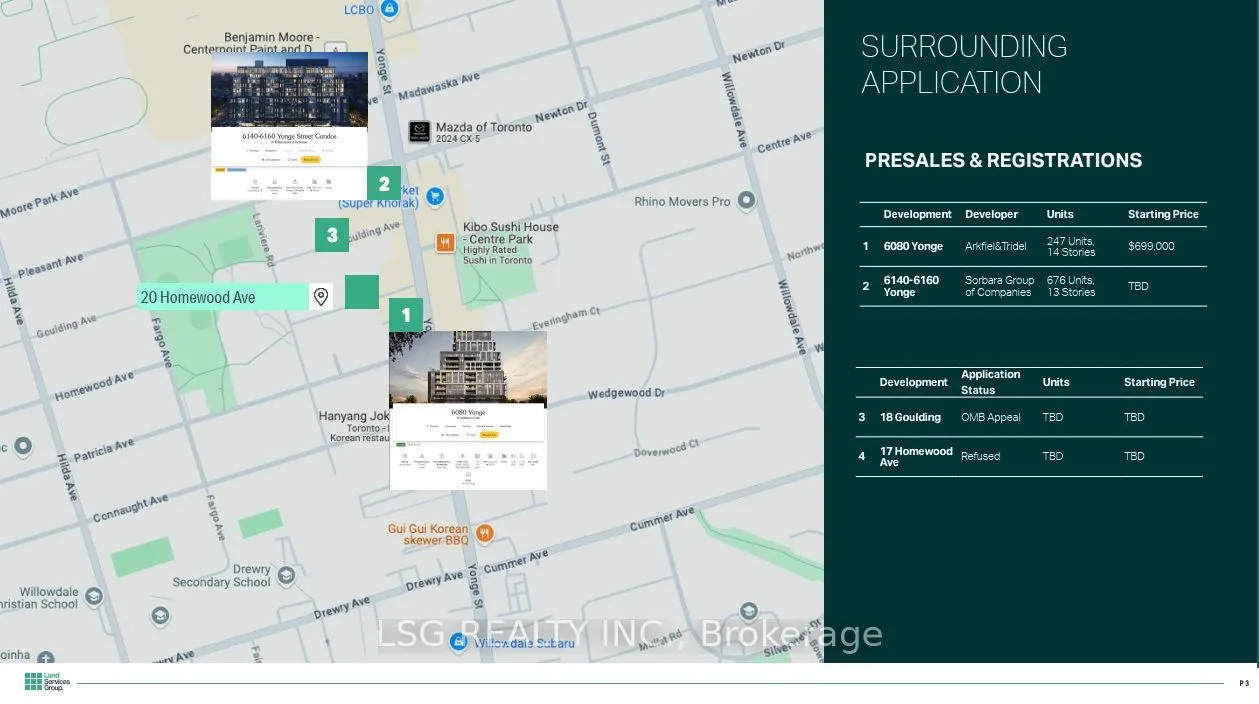Click green map marker number 3
Image resolution: width=1259 pixels, height=704 pixels.
tap(332, 236)
